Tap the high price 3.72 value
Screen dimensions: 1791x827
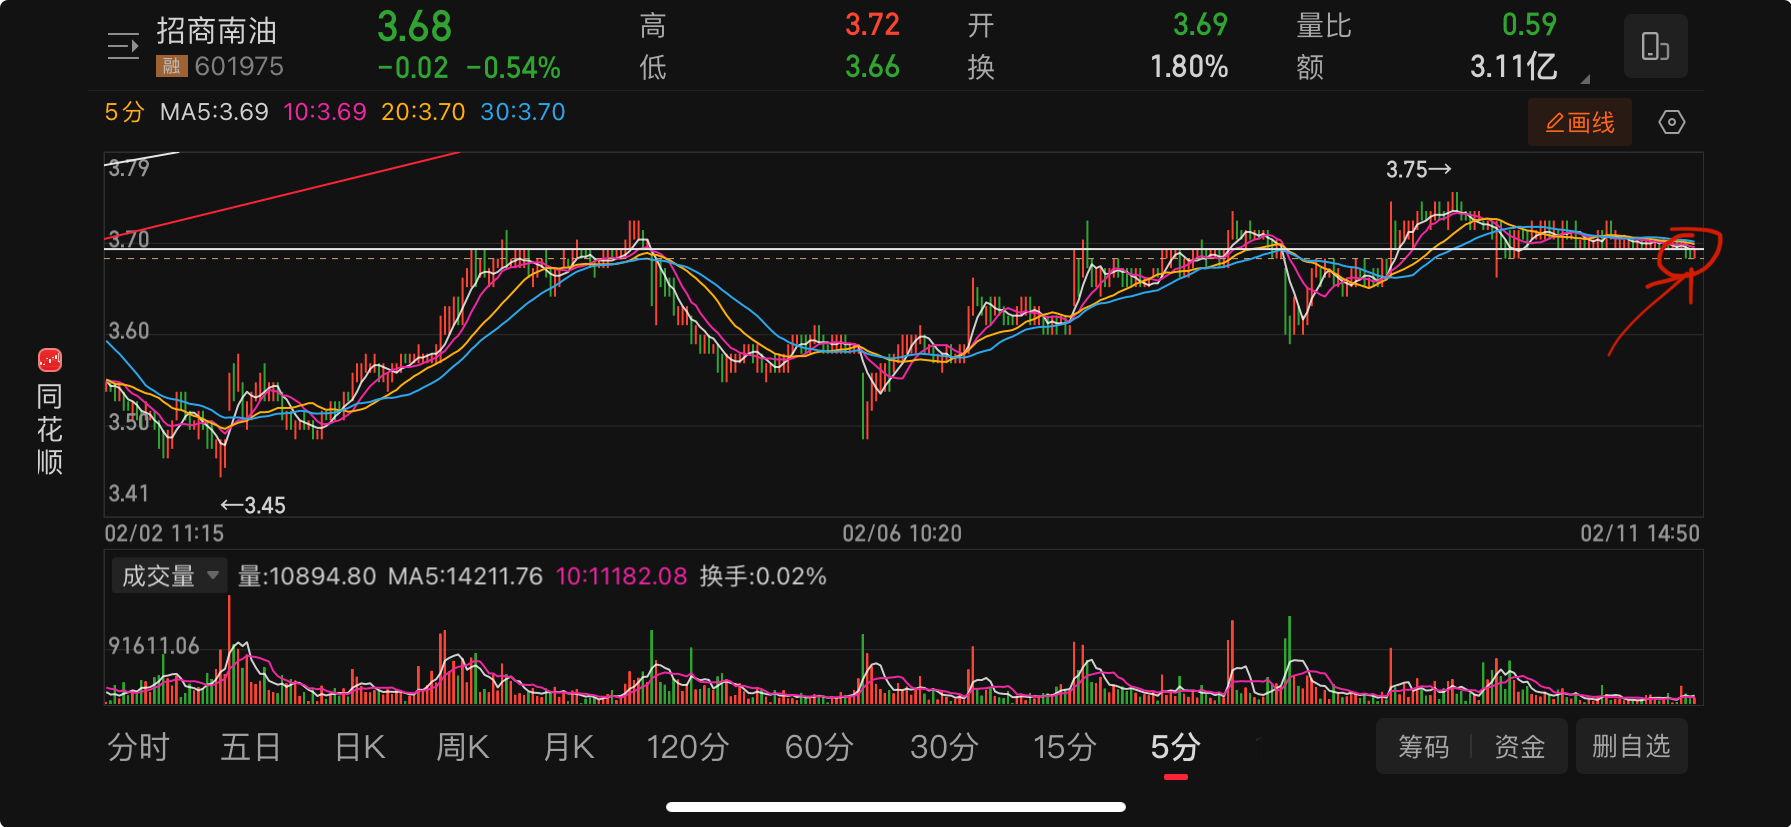point(872,25)
